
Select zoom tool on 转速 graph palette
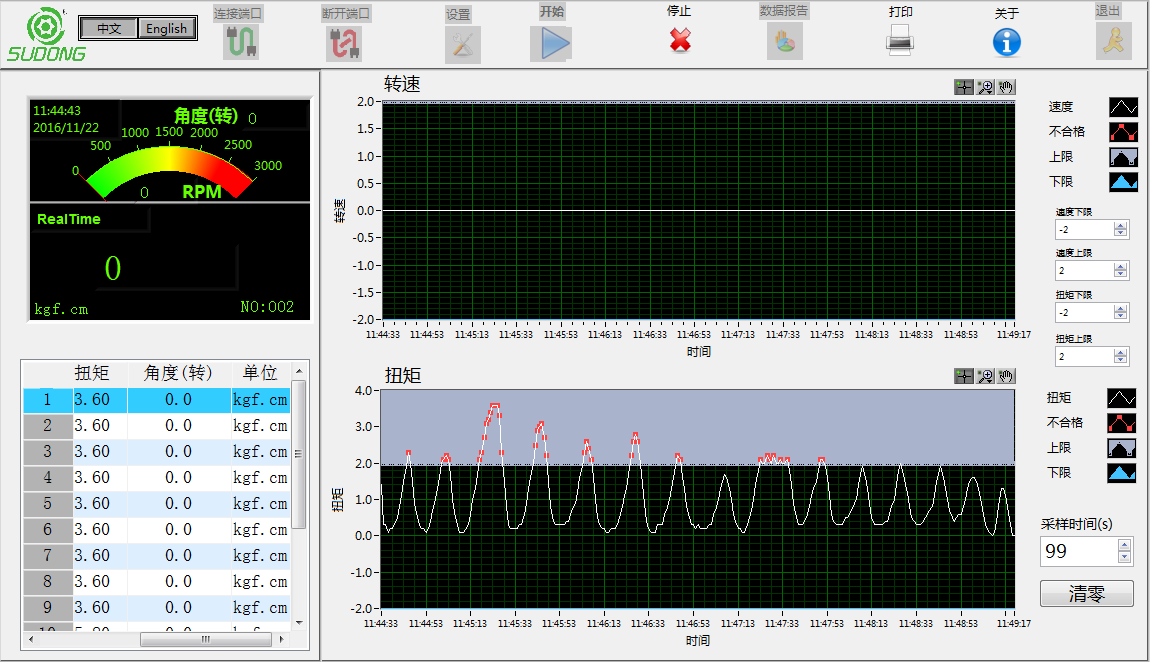click(x=985, y=87)
